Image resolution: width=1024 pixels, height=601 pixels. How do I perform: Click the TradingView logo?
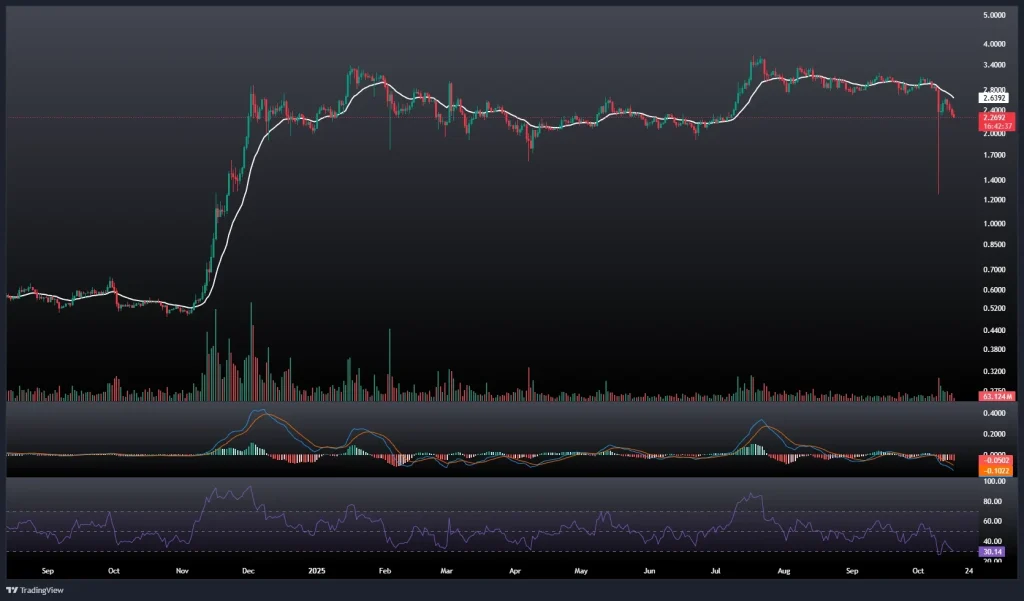(36, 588)
